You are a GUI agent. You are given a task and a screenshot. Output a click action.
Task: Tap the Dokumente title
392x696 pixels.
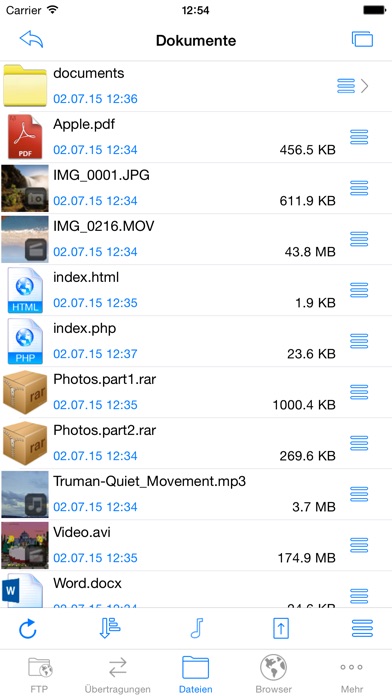(196, 40)
